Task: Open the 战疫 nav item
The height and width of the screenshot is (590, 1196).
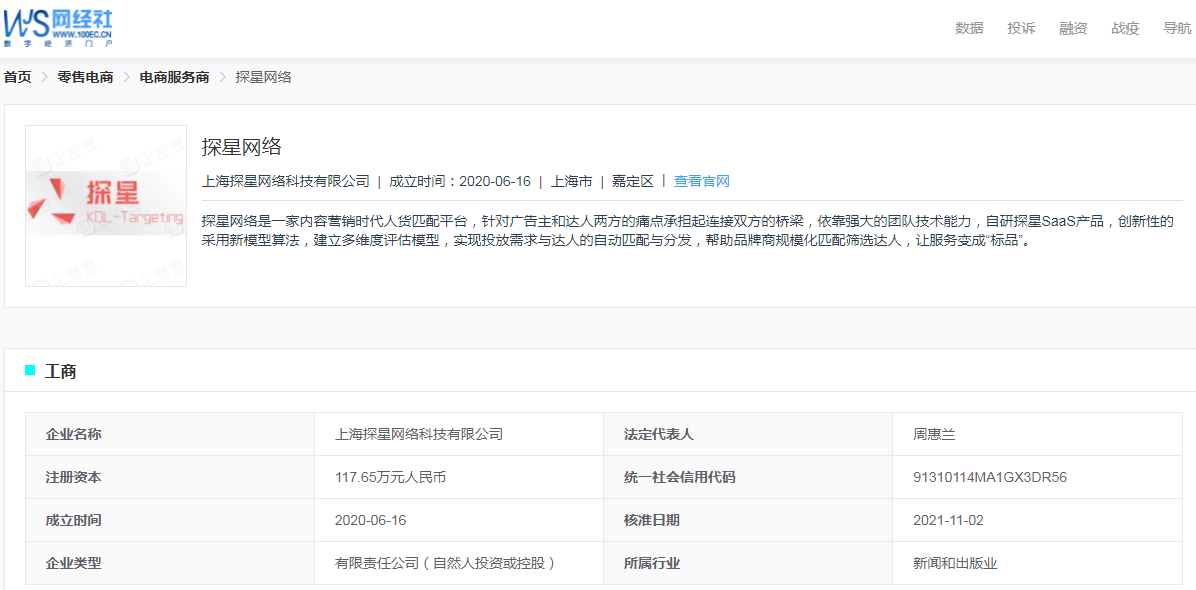Action: tap(1125, 28)
